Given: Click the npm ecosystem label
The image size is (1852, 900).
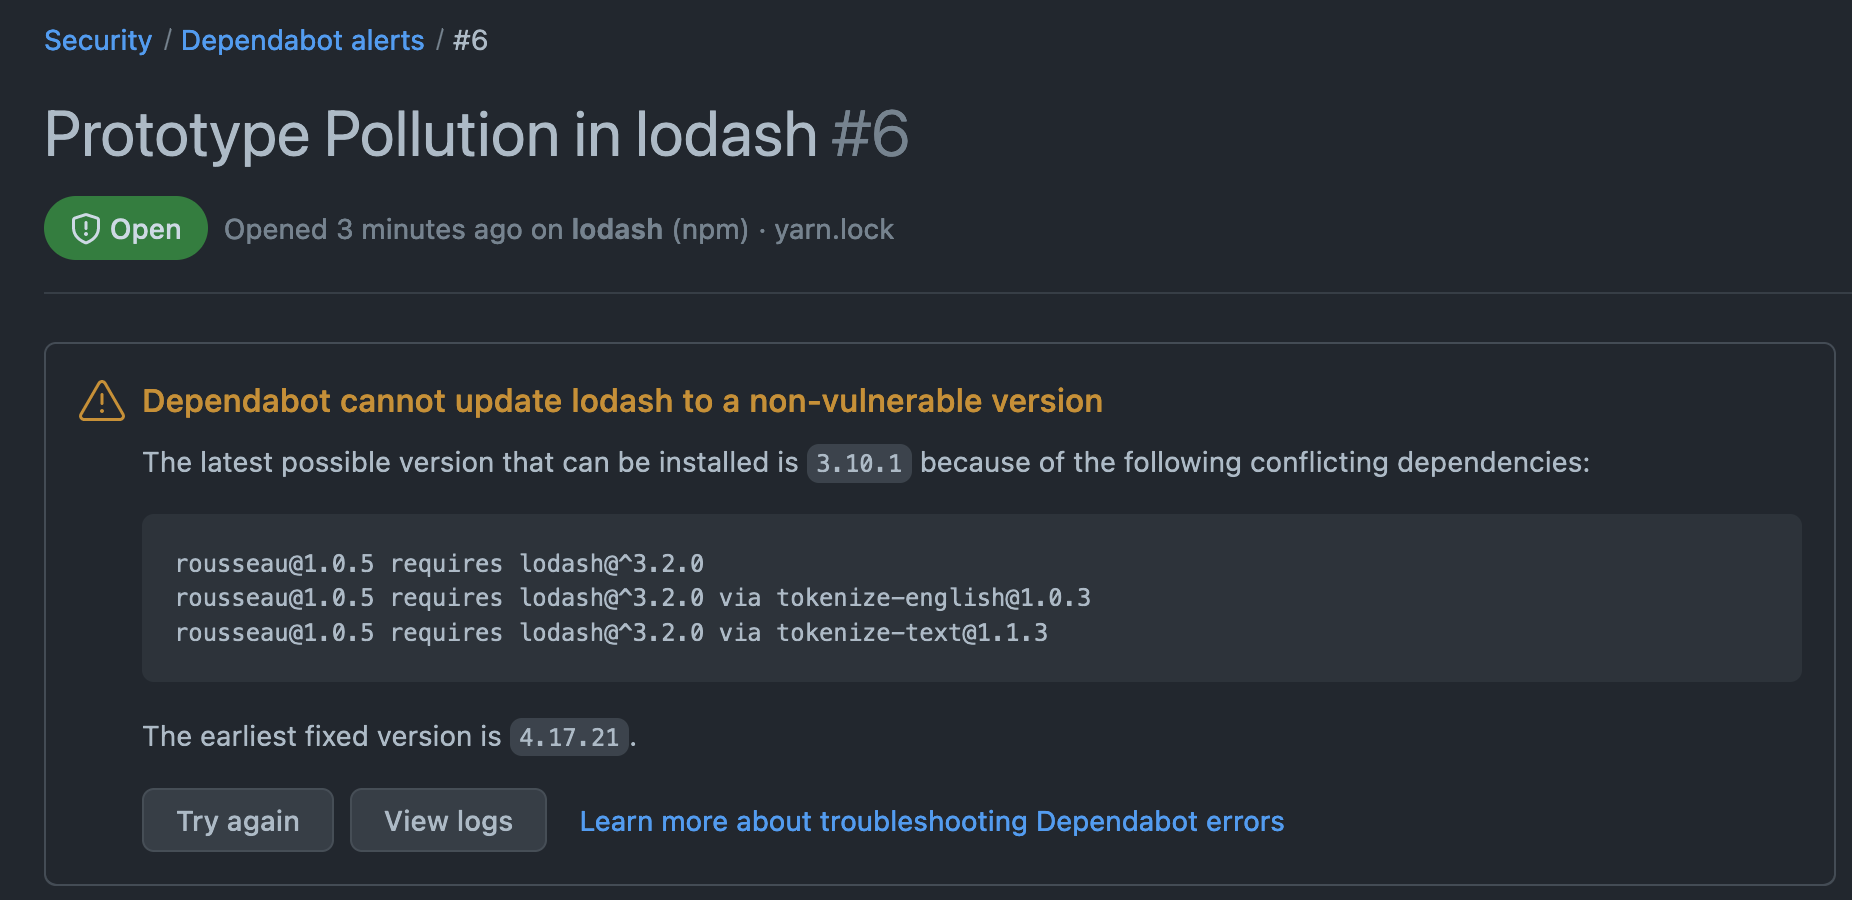Looking at the screenshot, I should pos(709,229).
